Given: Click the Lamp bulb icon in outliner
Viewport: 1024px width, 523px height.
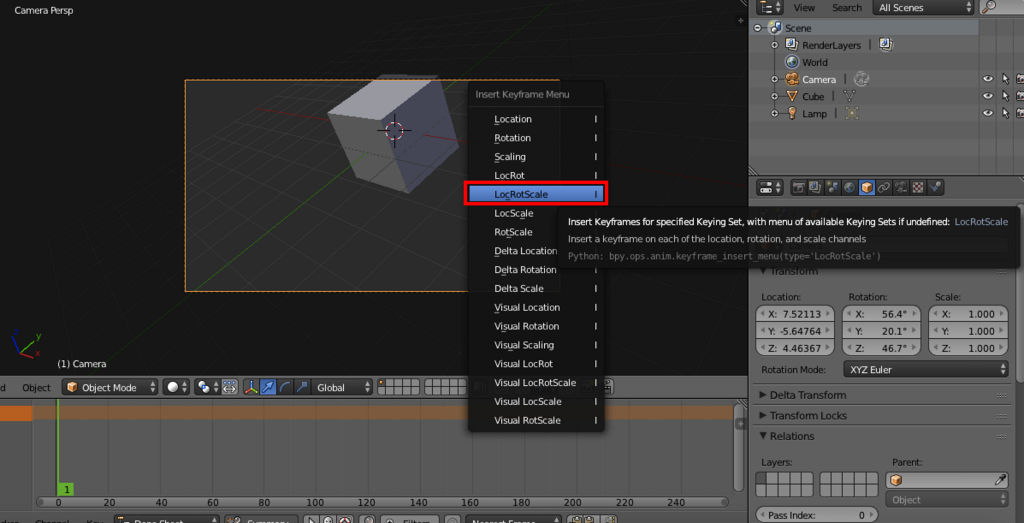Looking at the screenshot, I should (792, 114).
